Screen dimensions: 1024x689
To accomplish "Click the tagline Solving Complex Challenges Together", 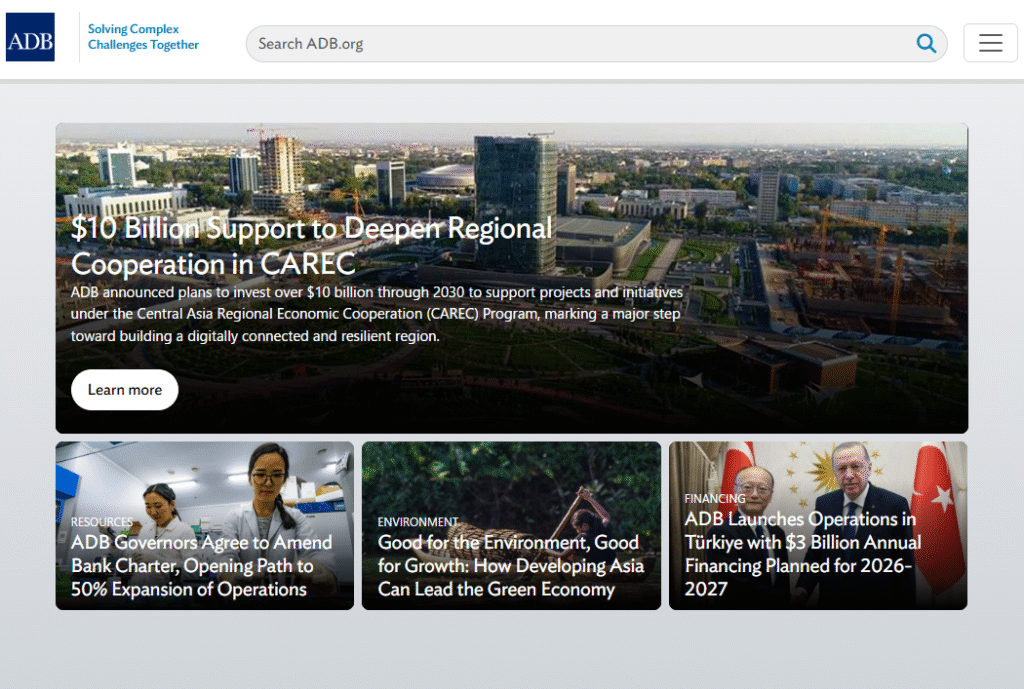I will point(143,37).
